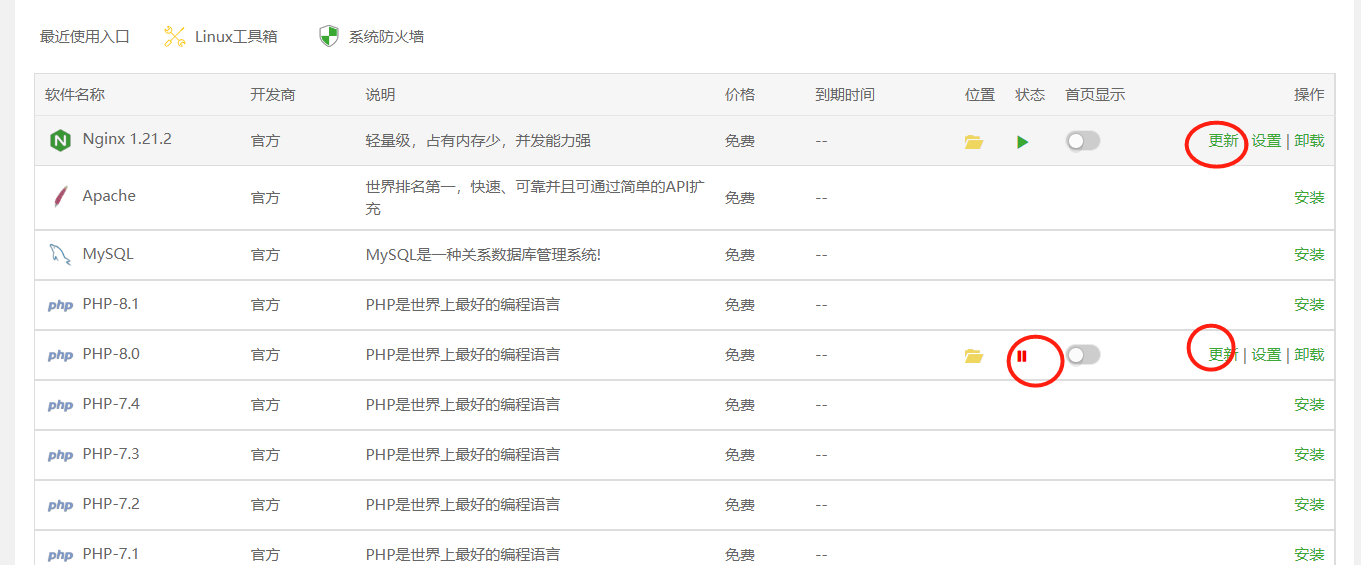Viewport: 1361px width, 565px height.
Task: Click the 免费 price in the Apache row
Action: click(740, 198)
